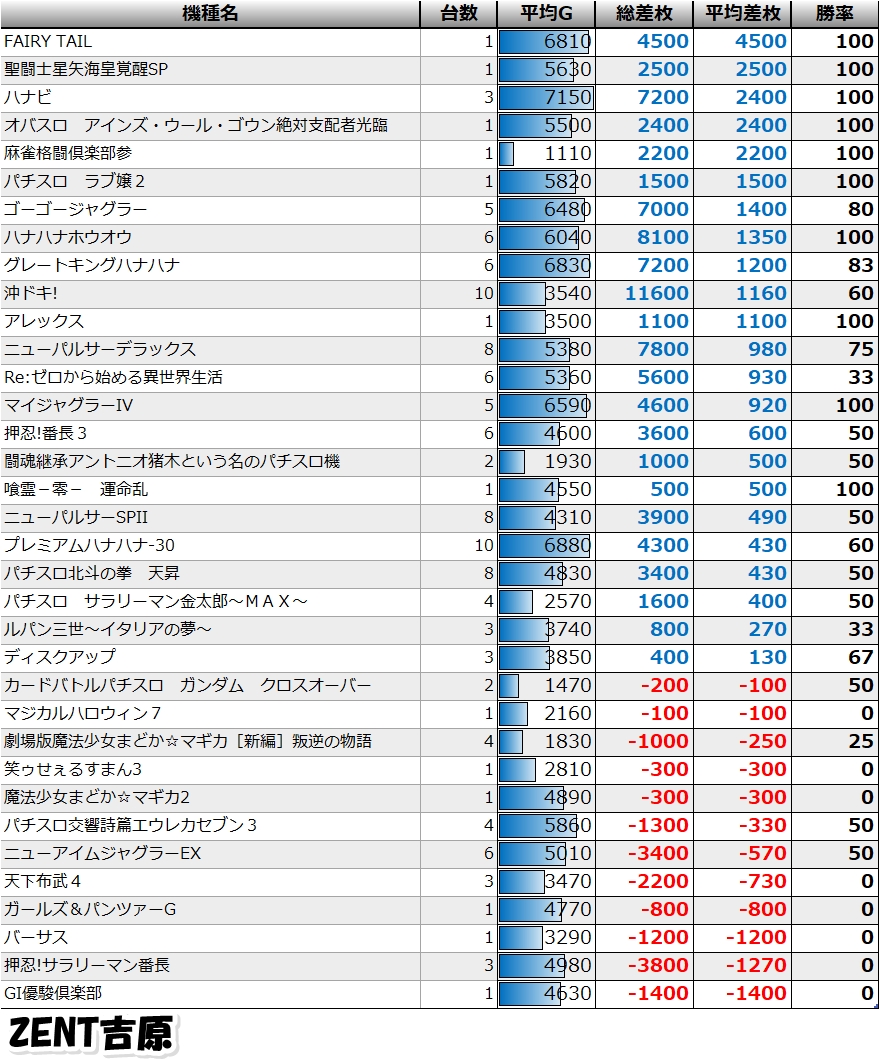Click the 勝率 column header

pos(835,14)
